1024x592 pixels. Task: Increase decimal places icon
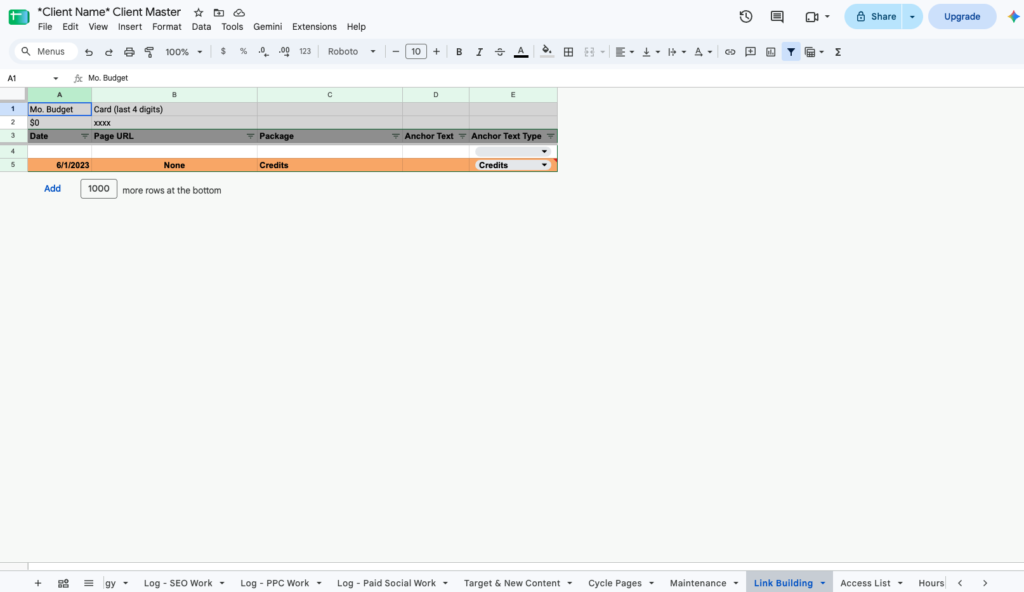[x=284, y=52]
